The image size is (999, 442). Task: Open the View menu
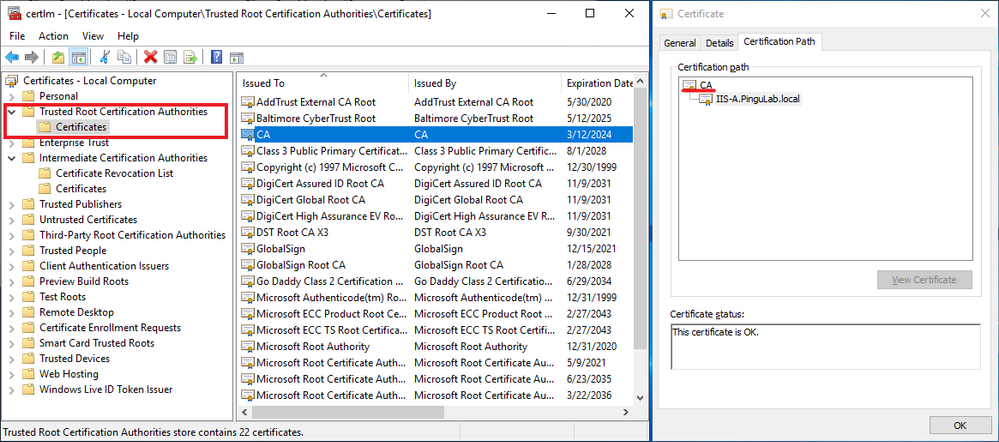93,36
